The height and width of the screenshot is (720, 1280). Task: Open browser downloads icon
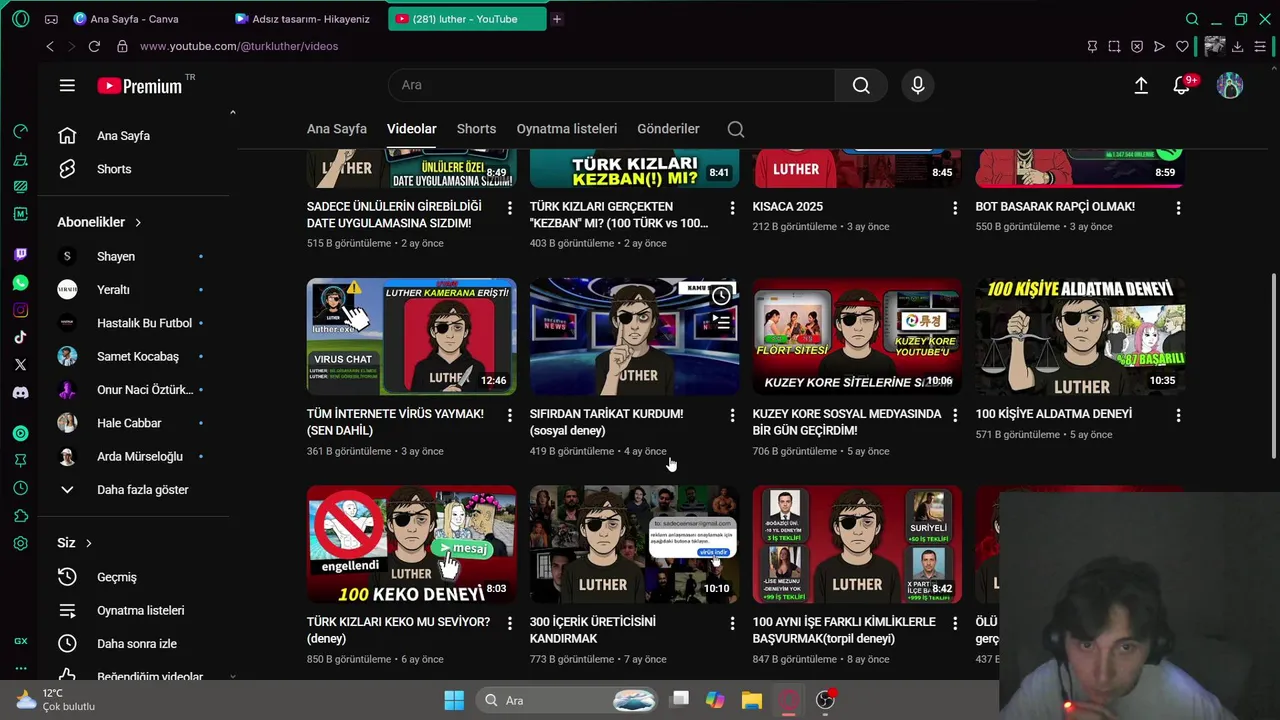coord(1237,46)
